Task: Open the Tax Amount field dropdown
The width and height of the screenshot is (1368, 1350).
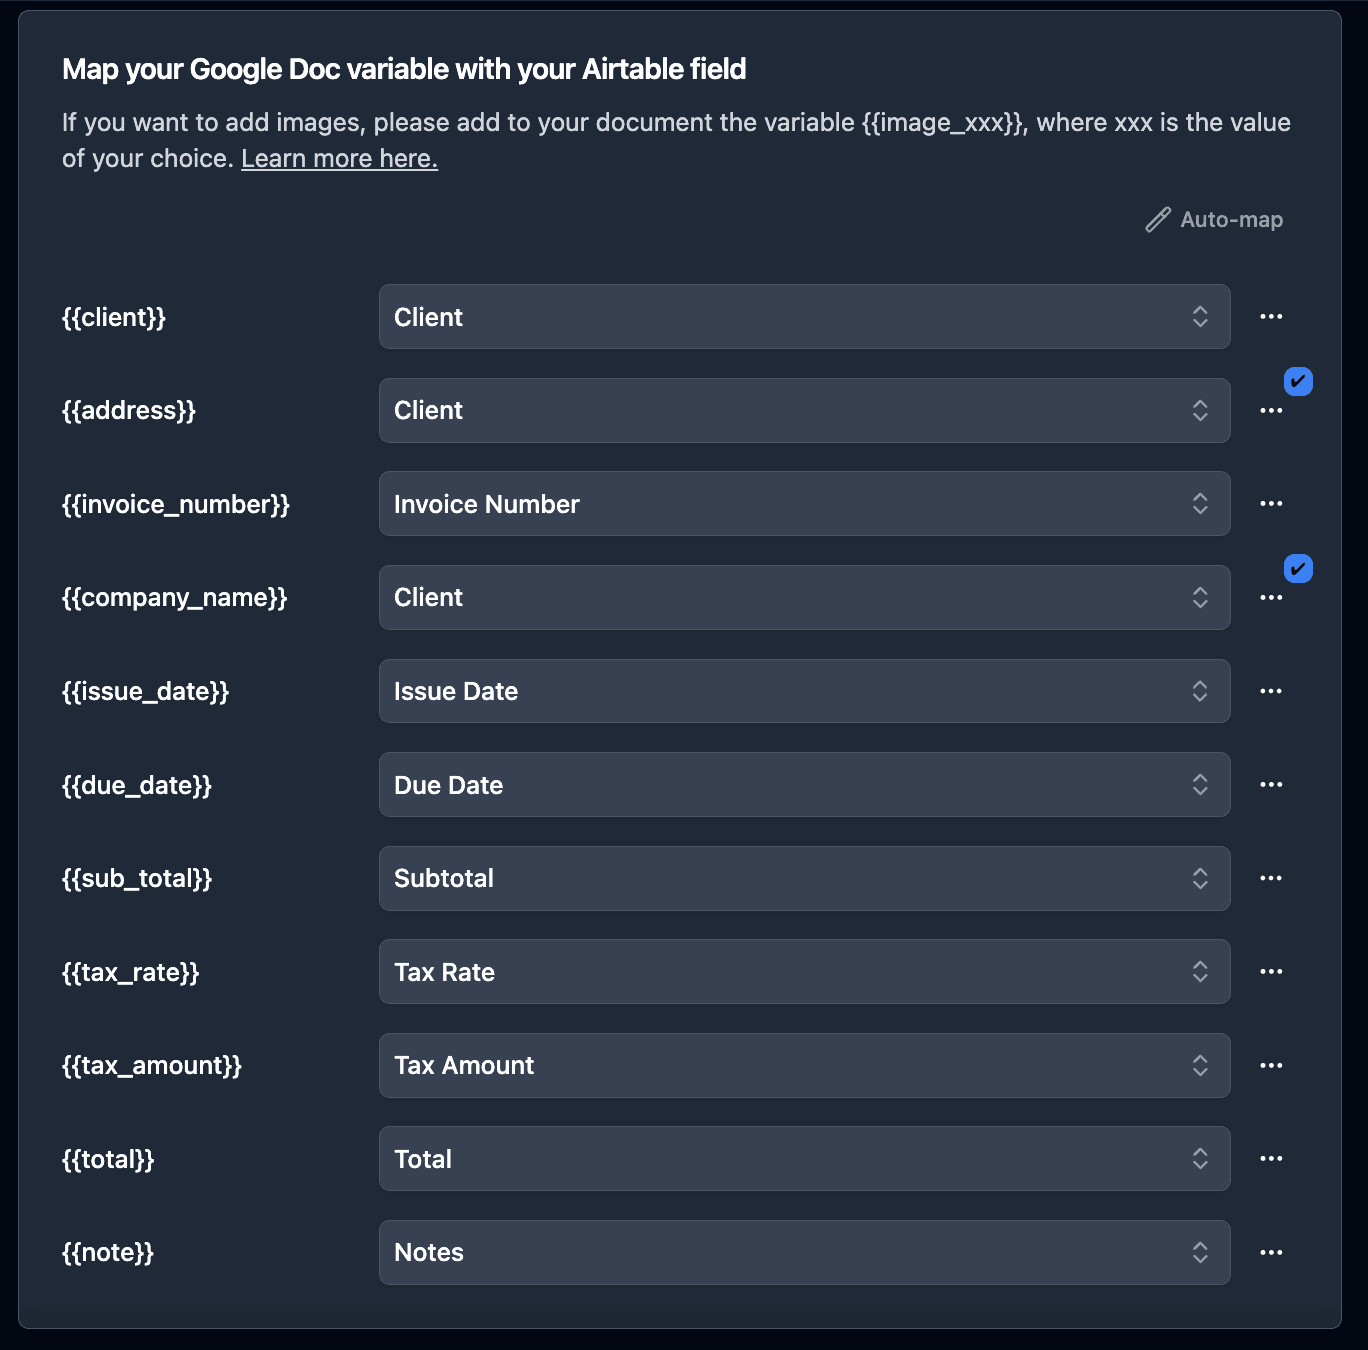Action: pos(803,1066)
